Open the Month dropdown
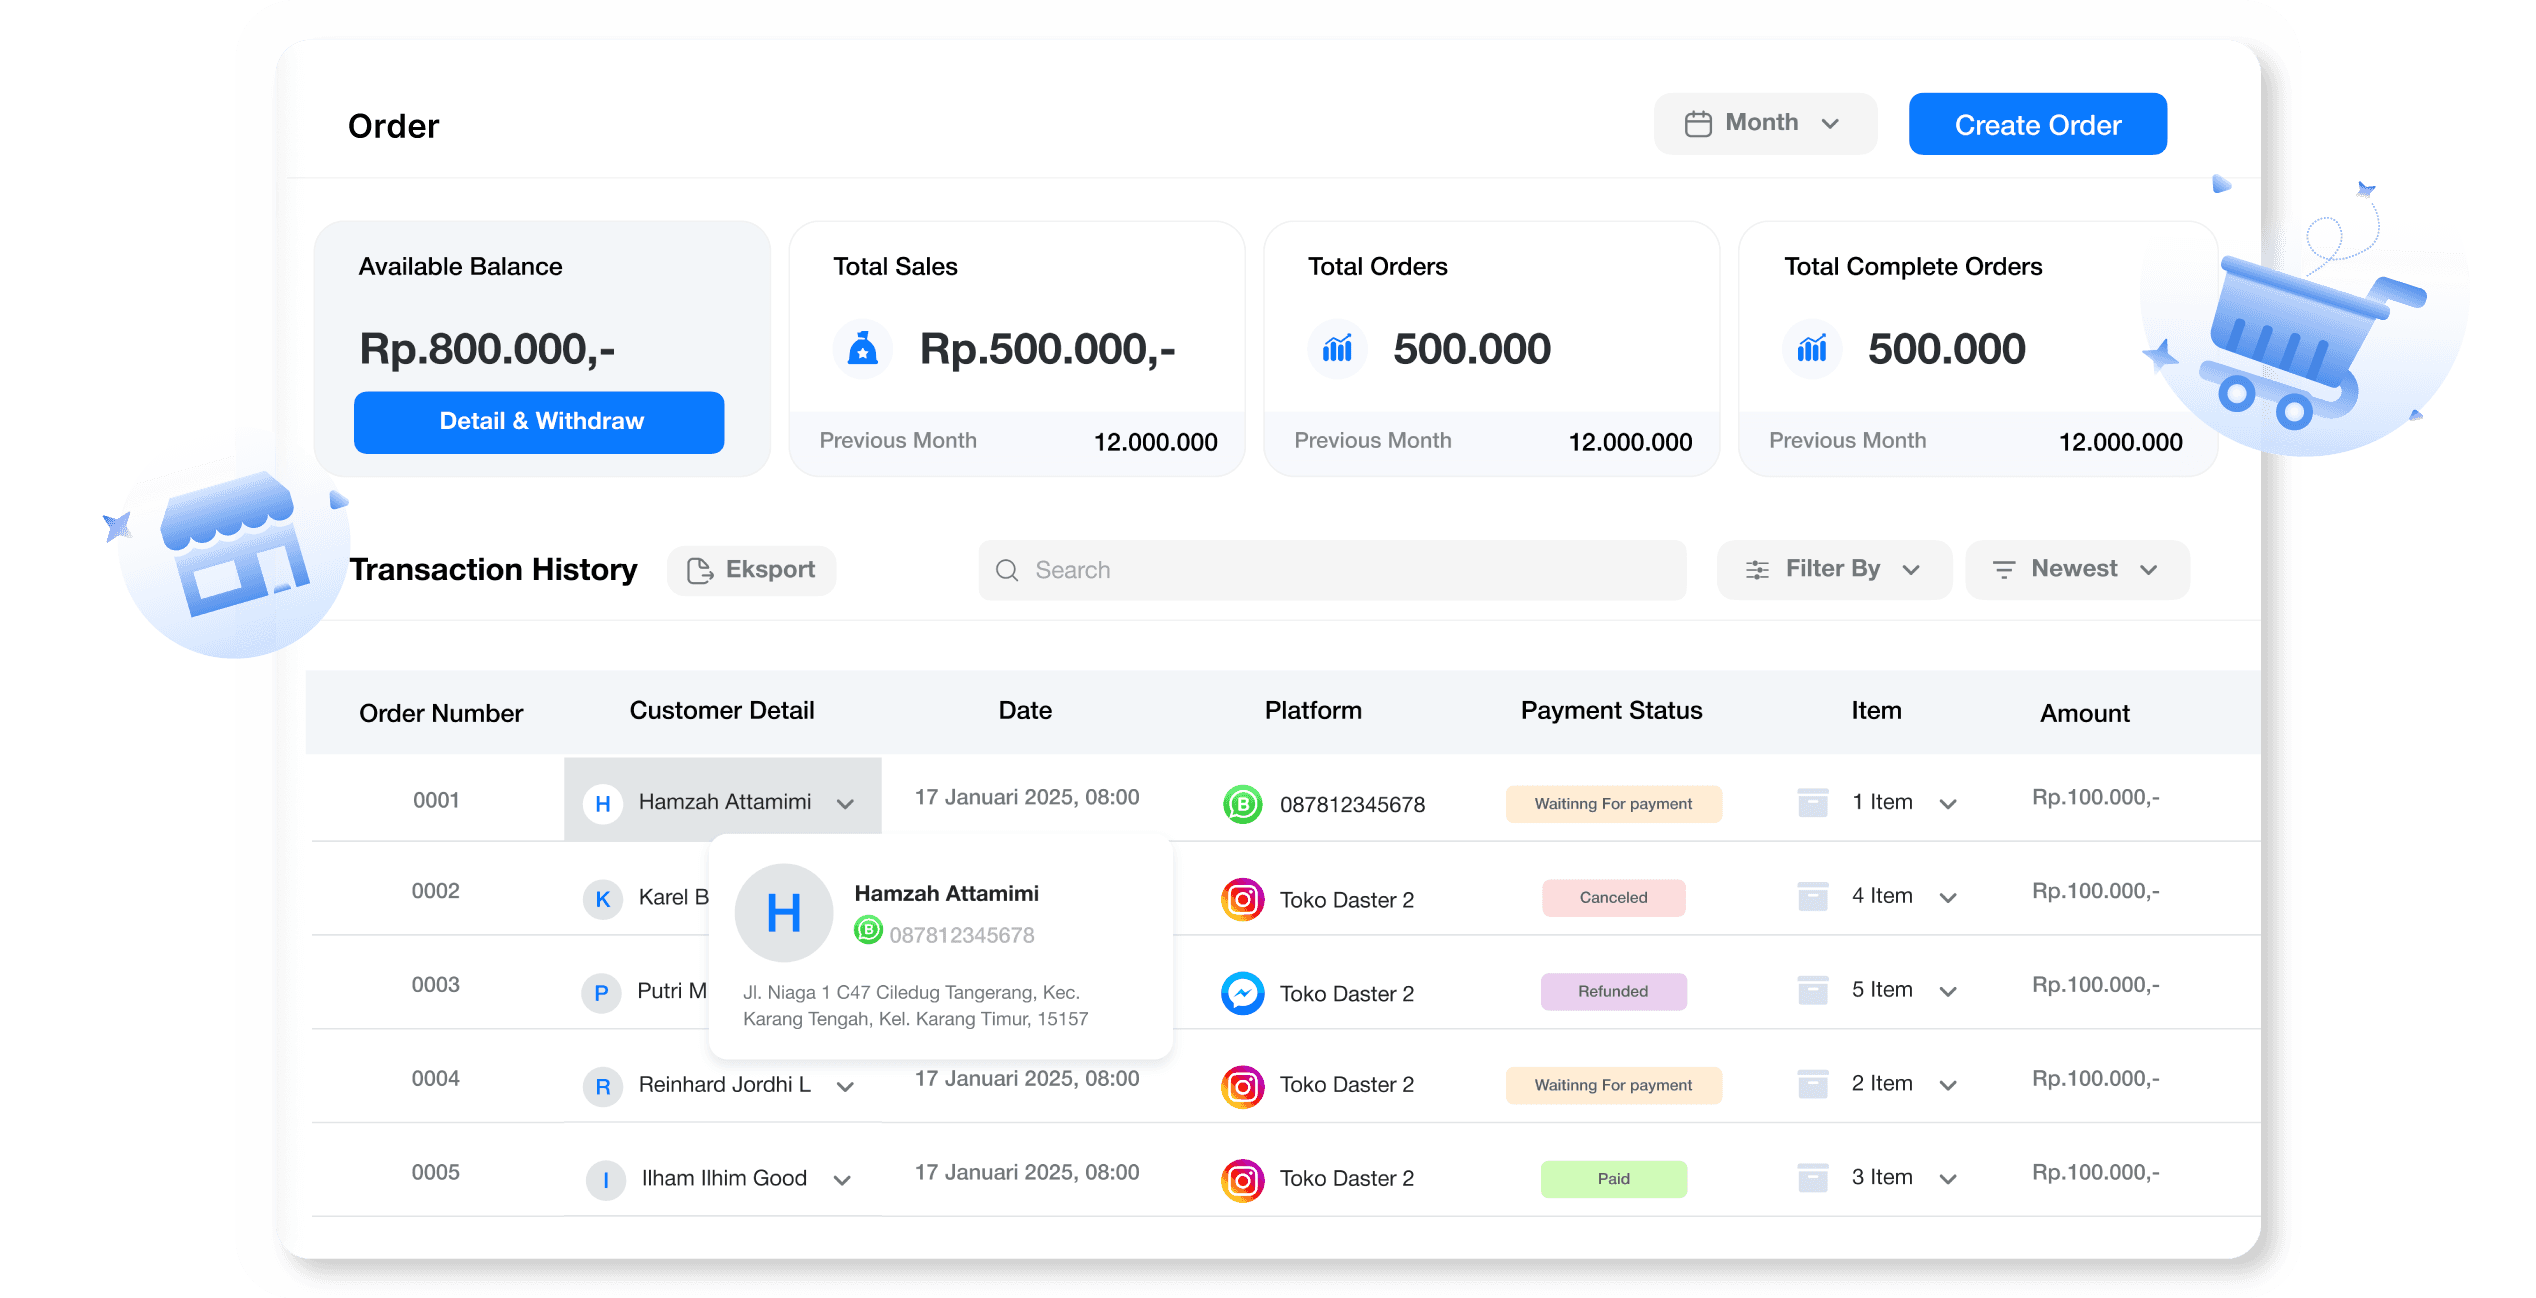 (x=1765, y=122)
